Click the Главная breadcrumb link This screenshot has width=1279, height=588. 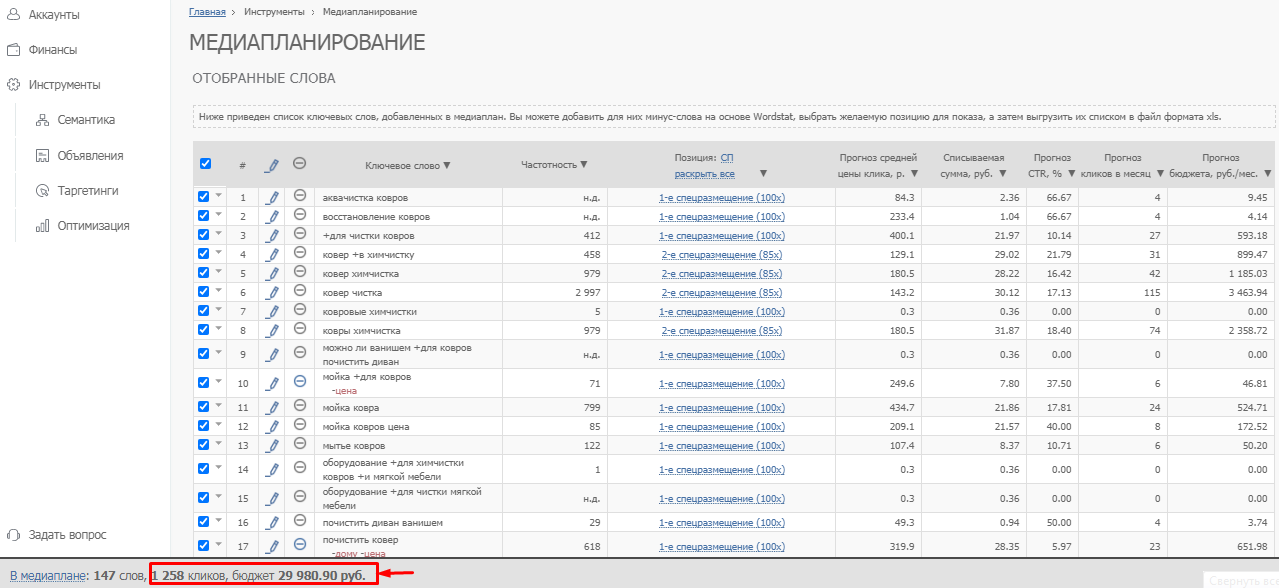[206, 11]
